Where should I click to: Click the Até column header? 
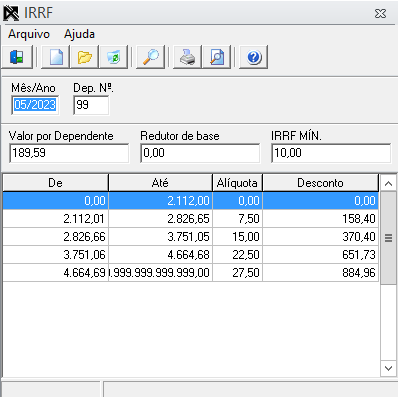pos(160,183)
